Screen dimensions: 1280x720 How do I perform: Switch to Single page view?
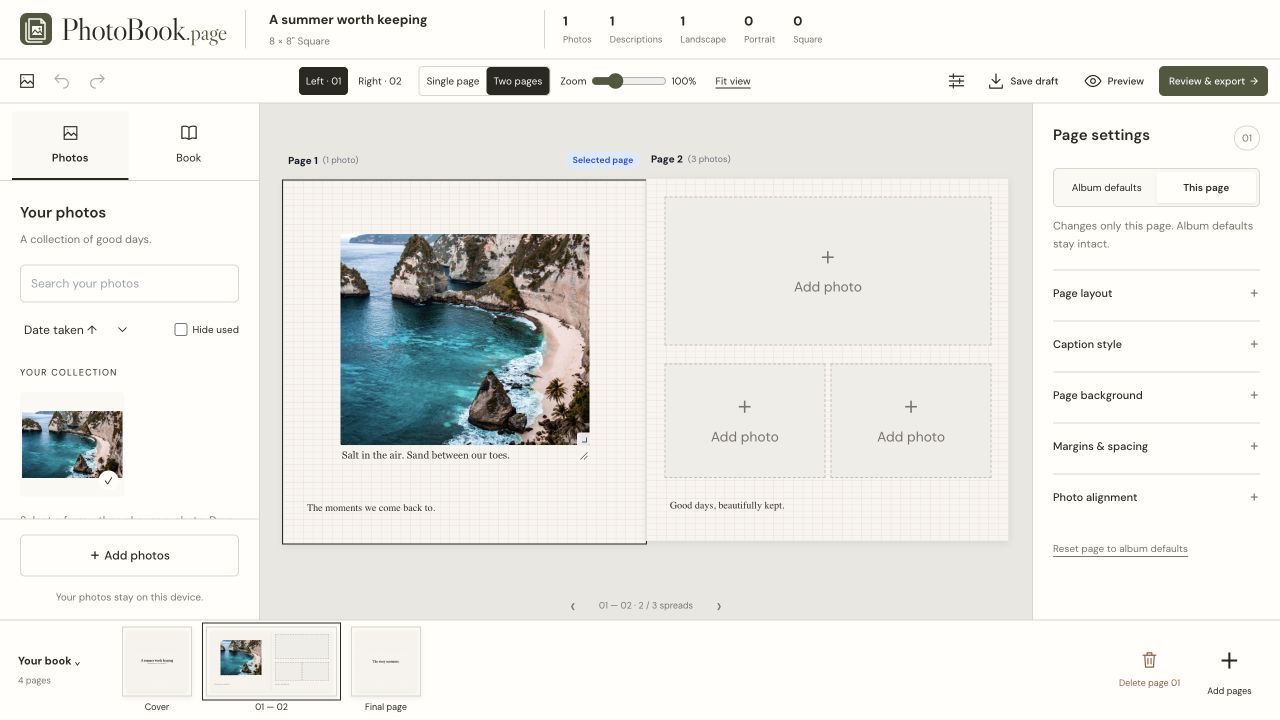pyautogui.click(x=453, y=81)
